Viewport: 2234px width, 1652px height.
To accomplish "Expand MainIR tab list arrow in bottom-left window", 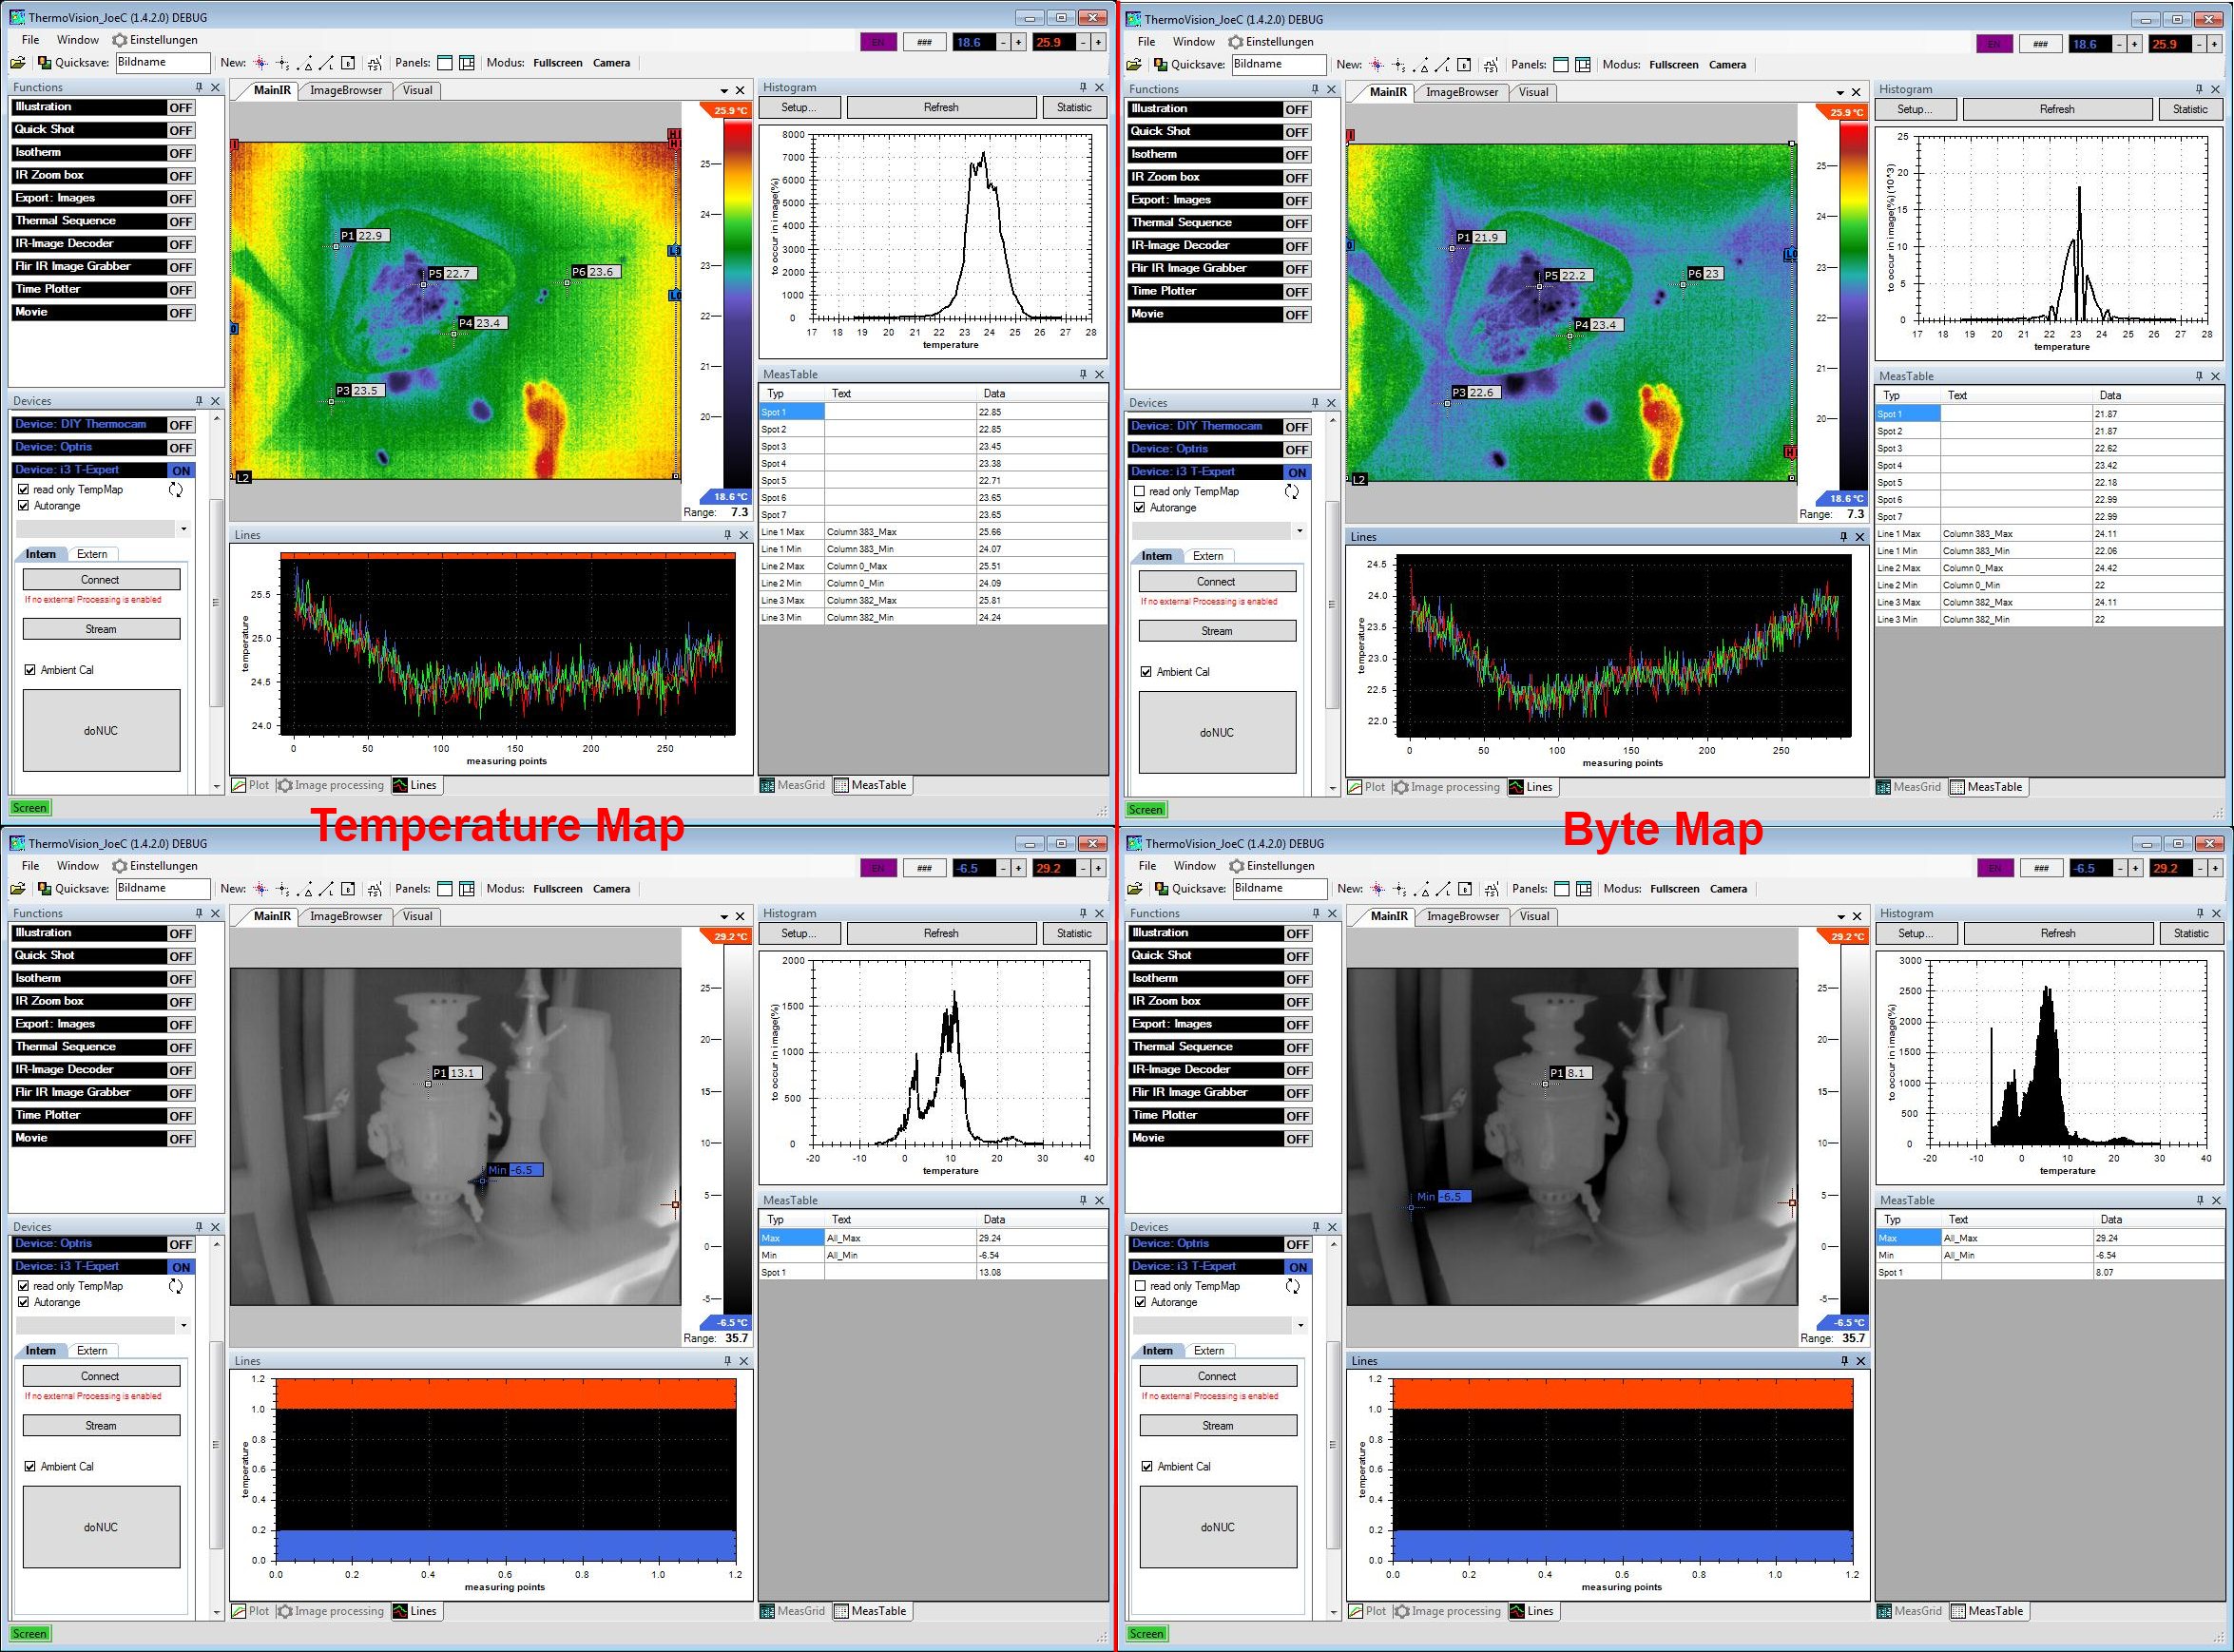I will 724,917.
